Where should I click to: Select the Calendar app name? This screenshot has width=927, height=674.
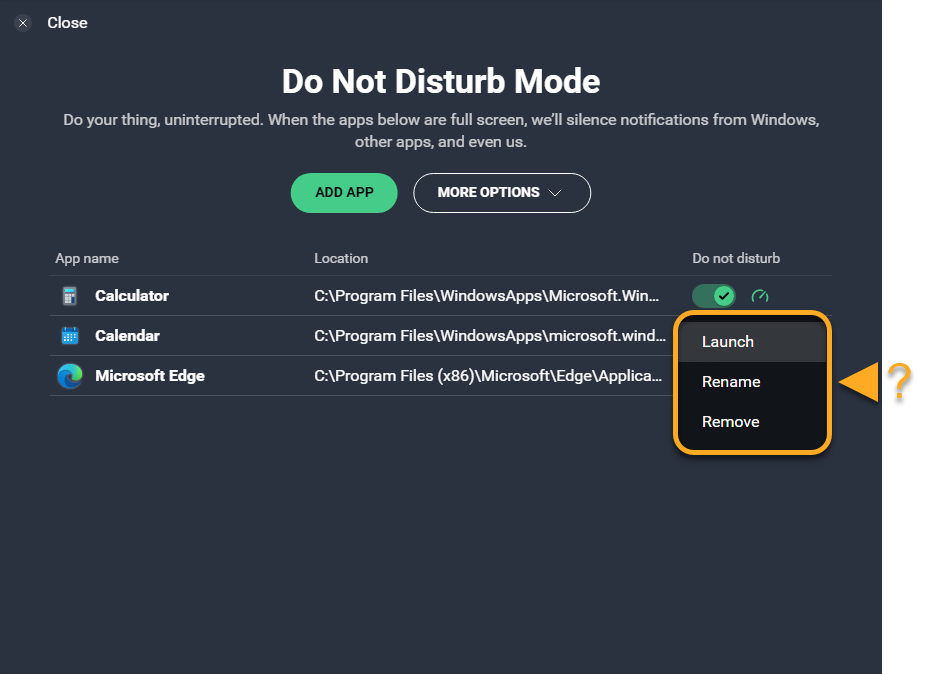[x=127, y=336]
